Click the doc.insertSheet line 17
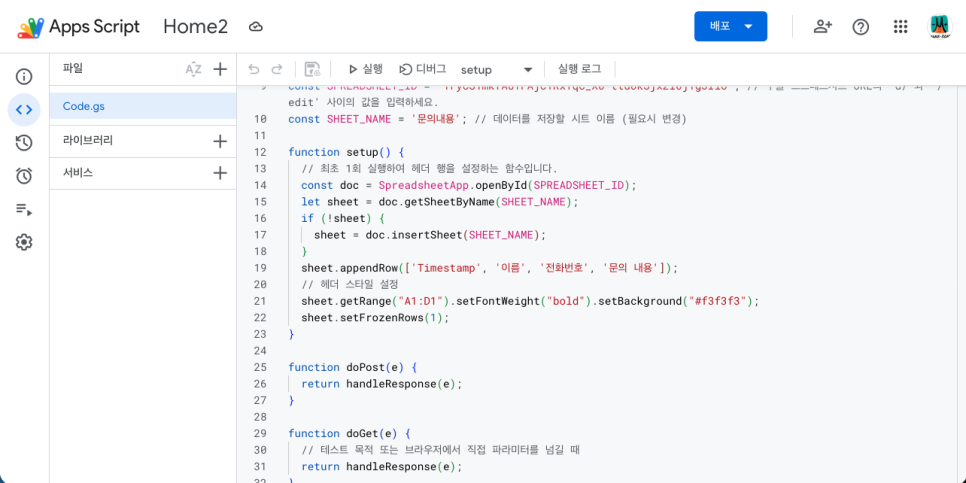This screenshot has width=966, height=483. coord(430,235)
